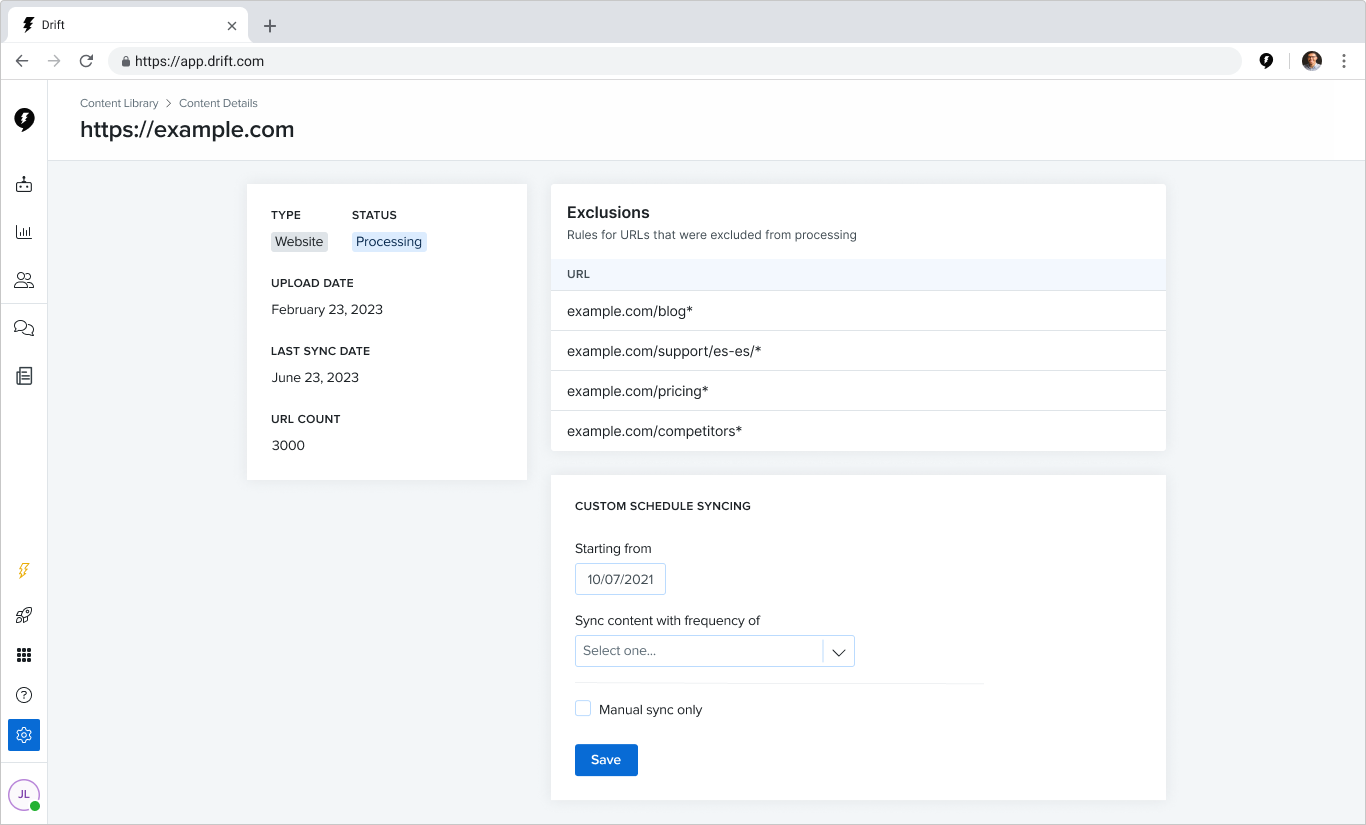Click the Drift logo in sidebar

[24, 120]
